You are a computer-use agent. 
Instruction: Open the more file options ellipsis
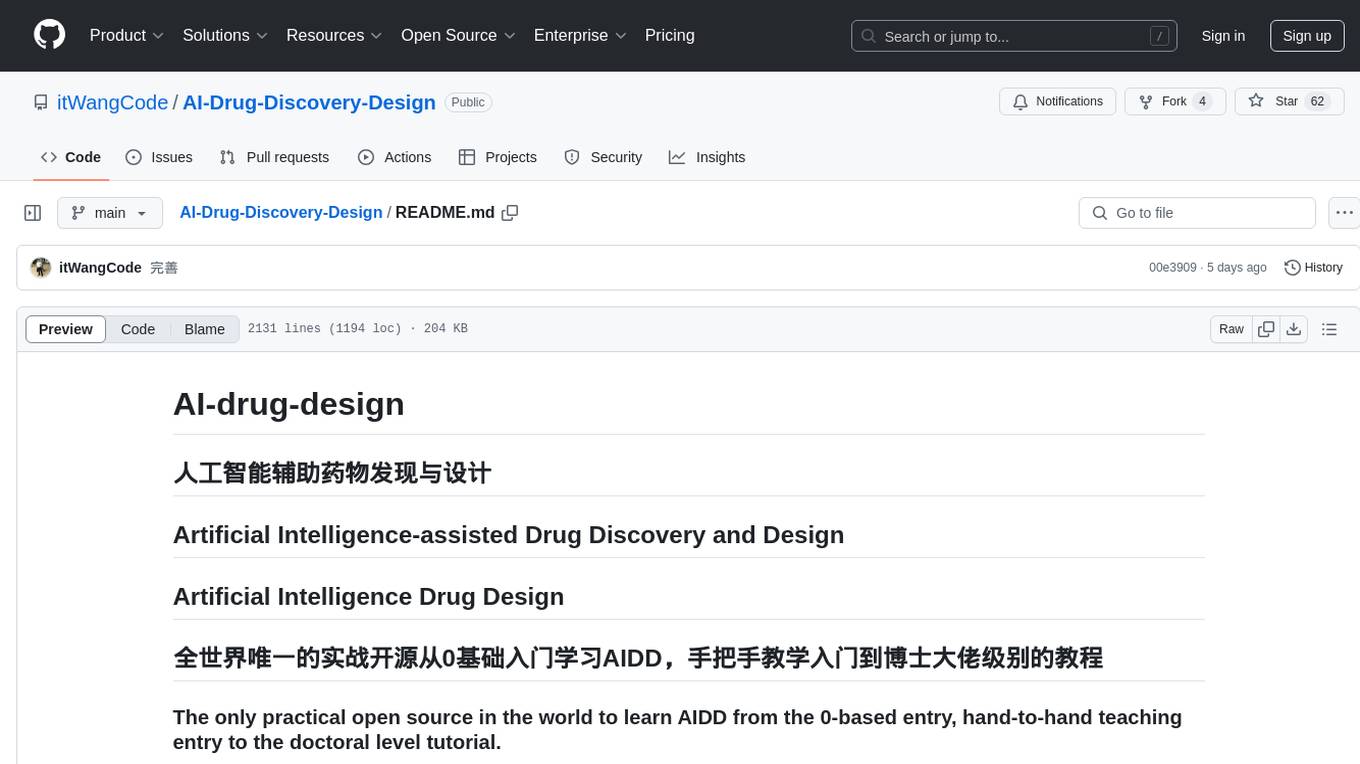[x=1344, y=213]
